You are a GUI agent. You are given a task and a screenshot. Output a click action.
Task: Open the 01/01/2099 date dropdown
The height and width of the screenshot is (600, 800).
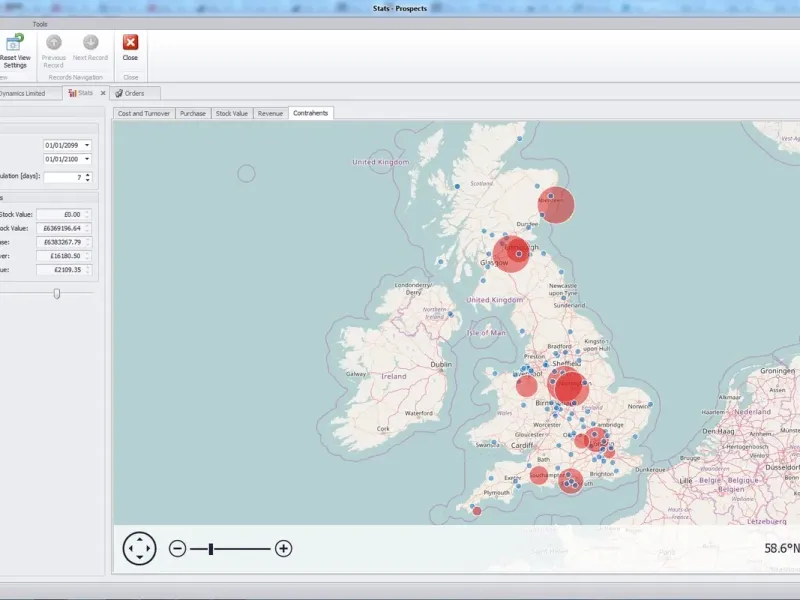coord(87,145)
